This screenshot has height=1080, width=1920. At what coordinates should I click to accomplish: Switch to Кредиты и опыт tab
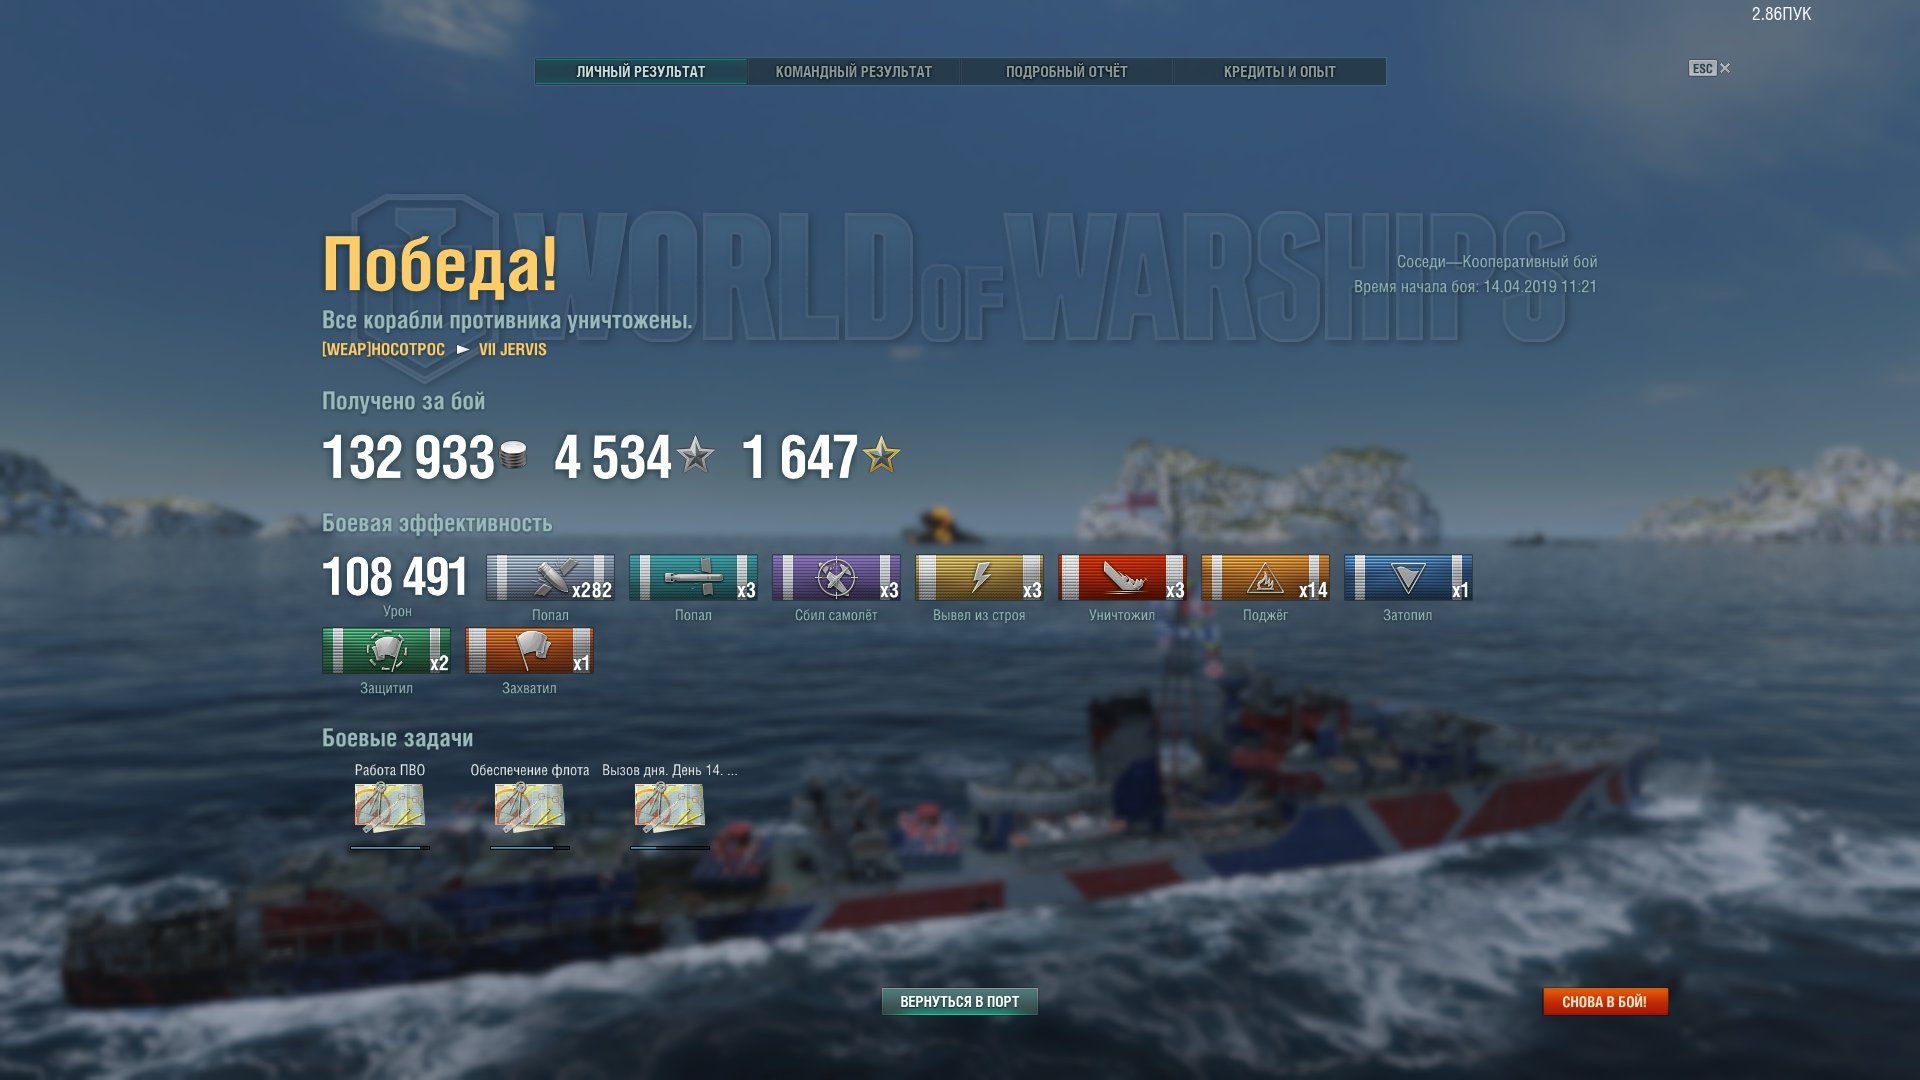pos(1279,72)
